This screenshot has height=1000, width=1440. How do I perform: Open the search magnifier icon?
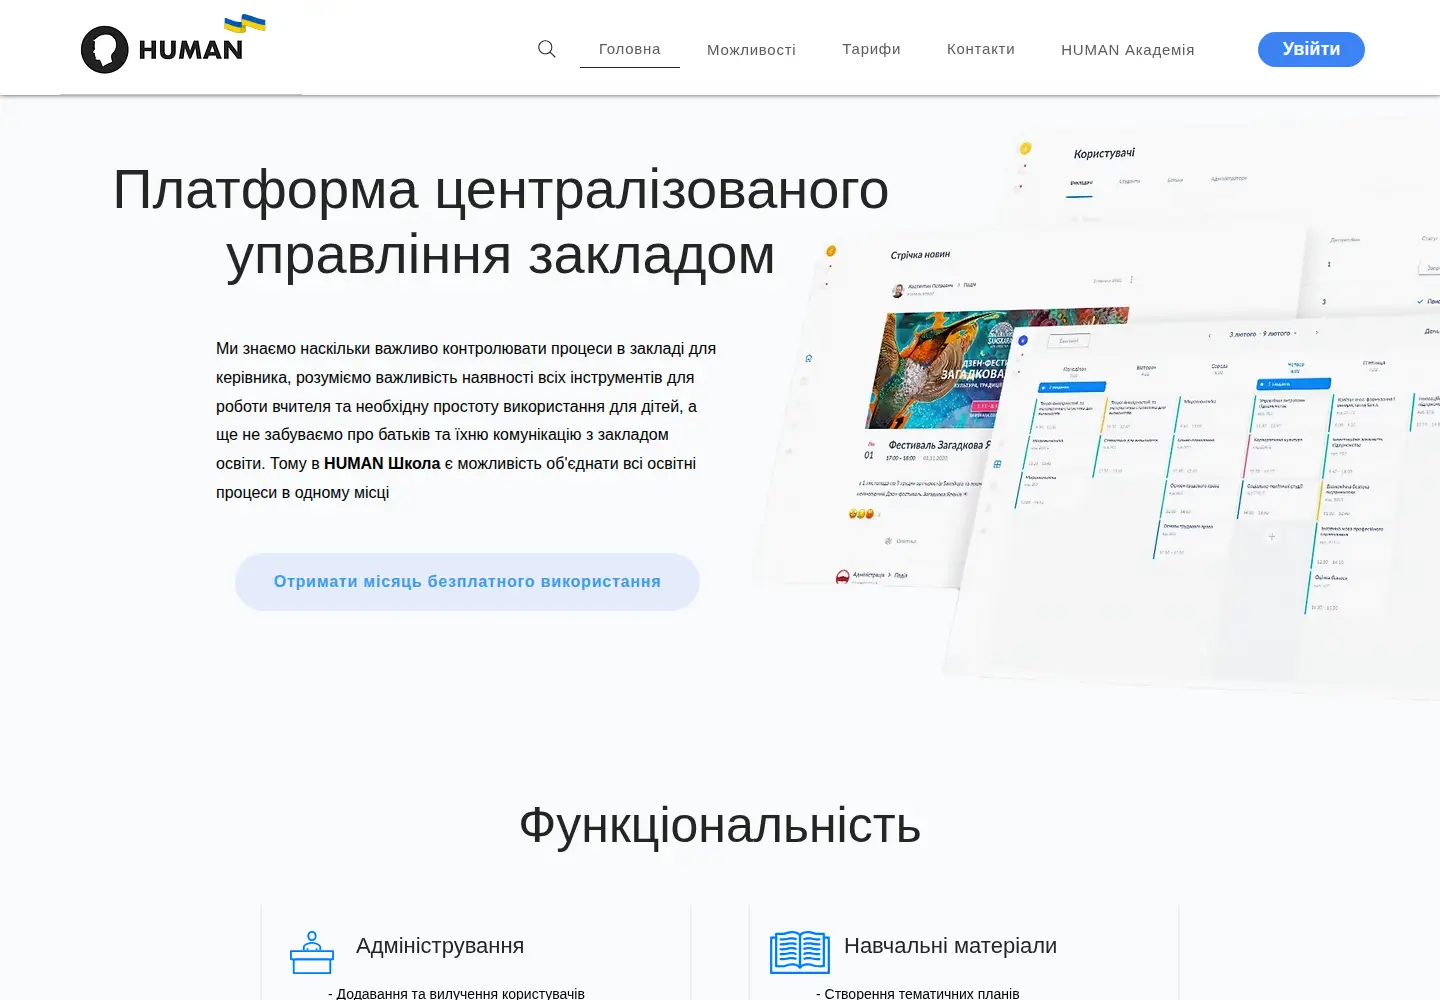pos(547,49)
